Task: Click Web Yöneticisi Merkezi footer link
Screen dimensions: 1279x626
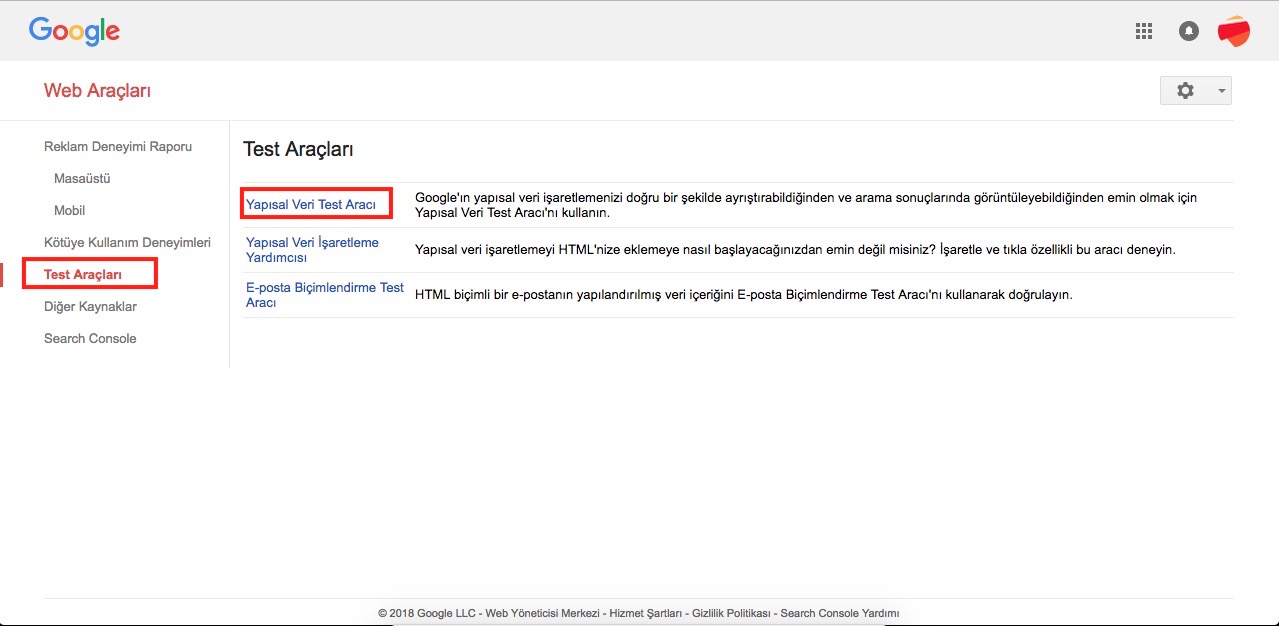Action: pyautogui.click(x=543, y=613)
